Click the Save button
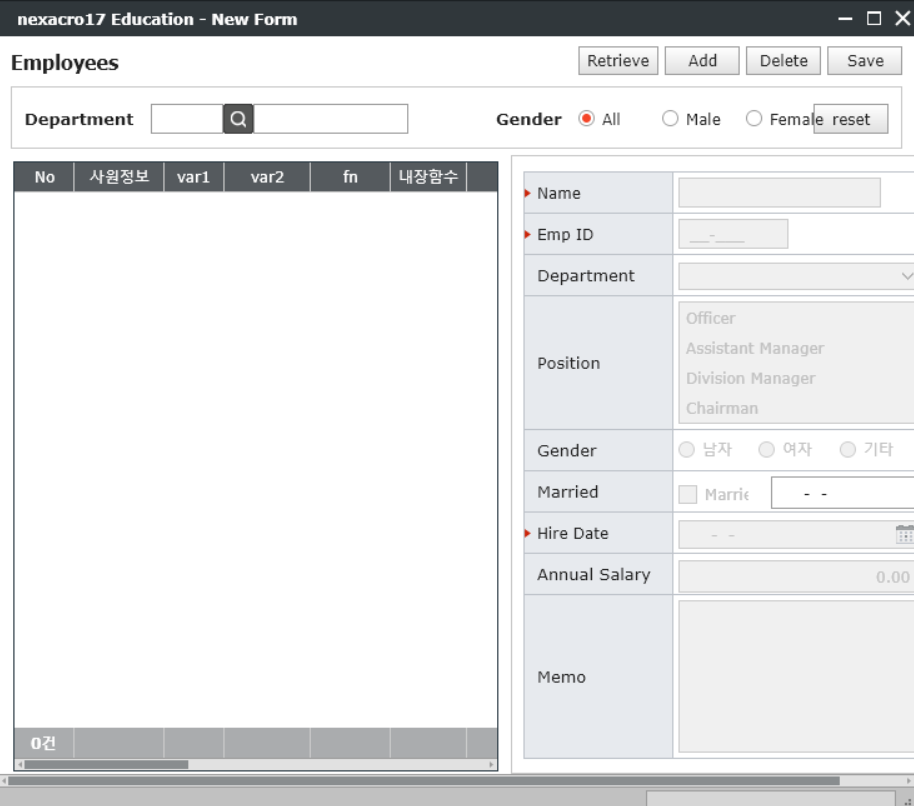Viewport: 914px width, 806px height. coord(865,61)
